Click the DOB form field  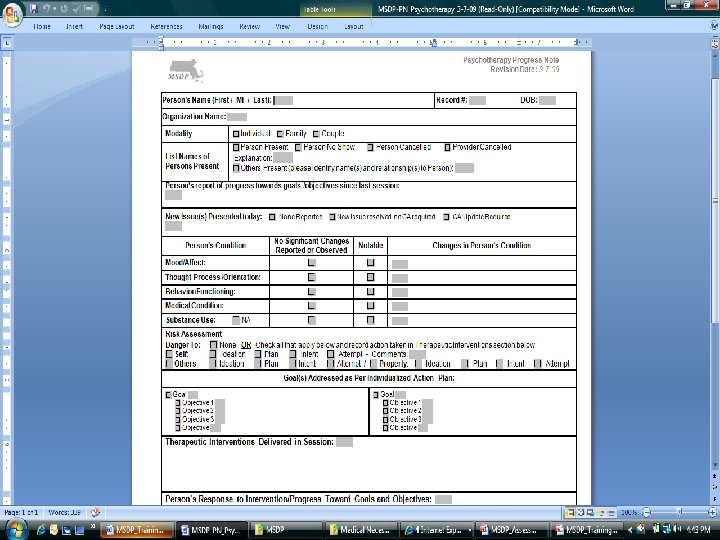547,101
